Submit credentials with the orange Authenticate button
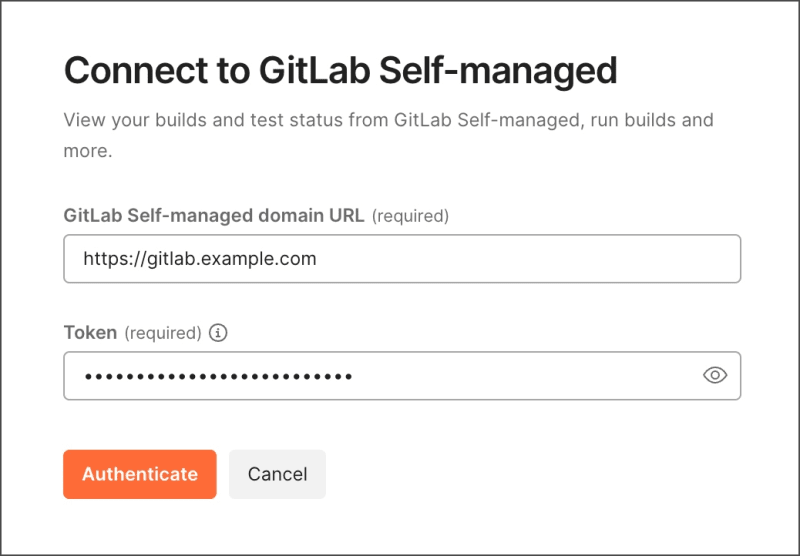Screen dimensions: 800x556 click(140, 474)
